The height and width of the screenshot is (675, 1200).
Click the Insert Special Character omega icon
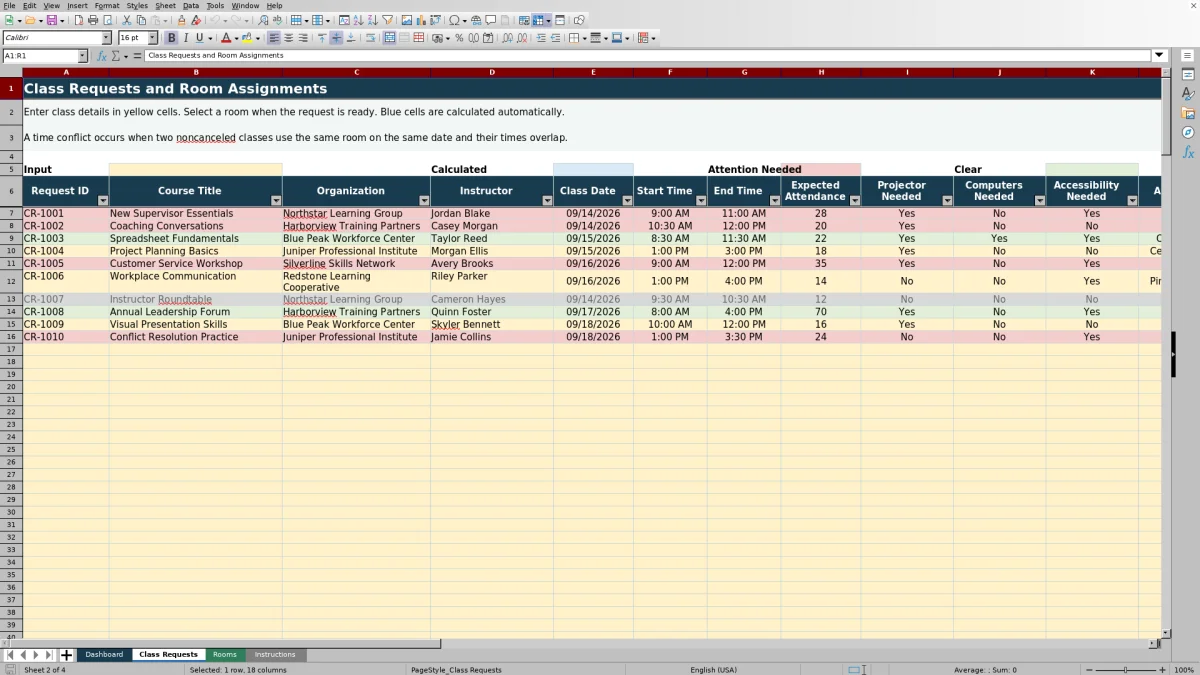coord(454,20)
